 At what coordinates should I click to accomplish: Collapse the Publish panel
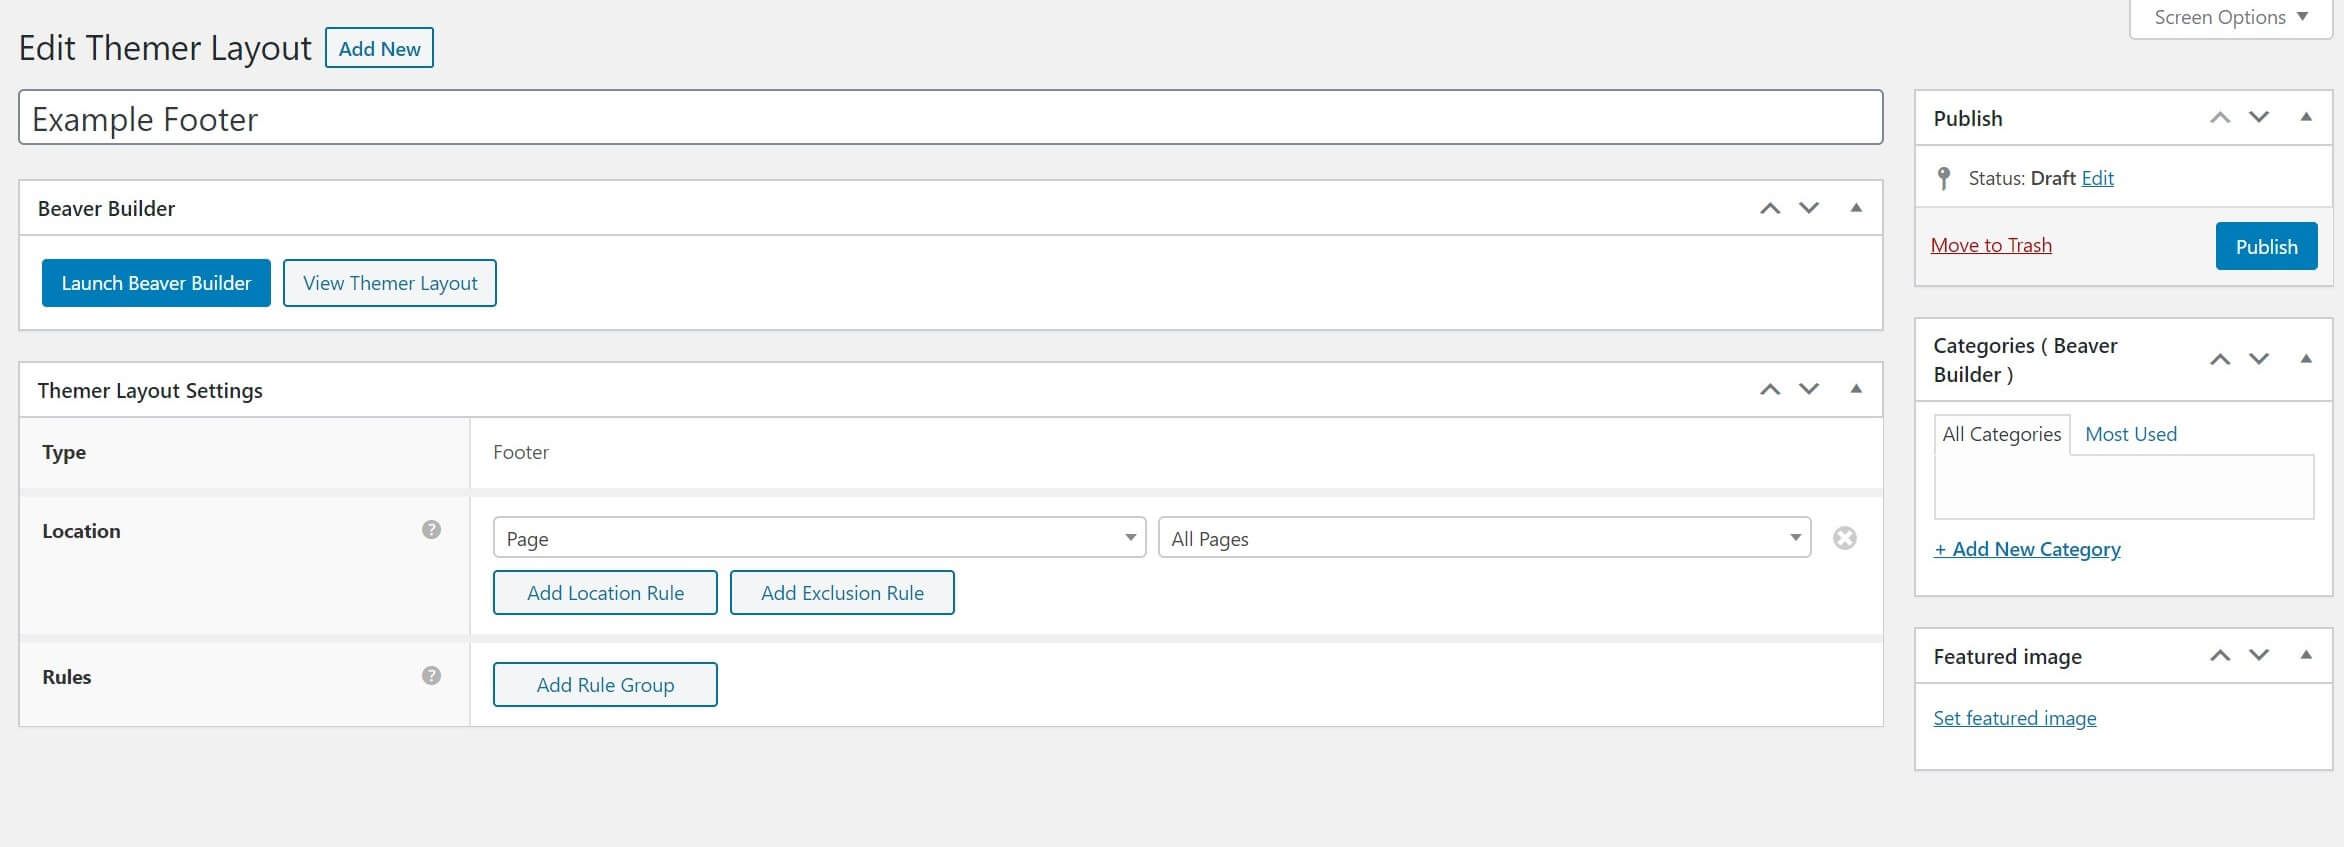(2306, 117)
